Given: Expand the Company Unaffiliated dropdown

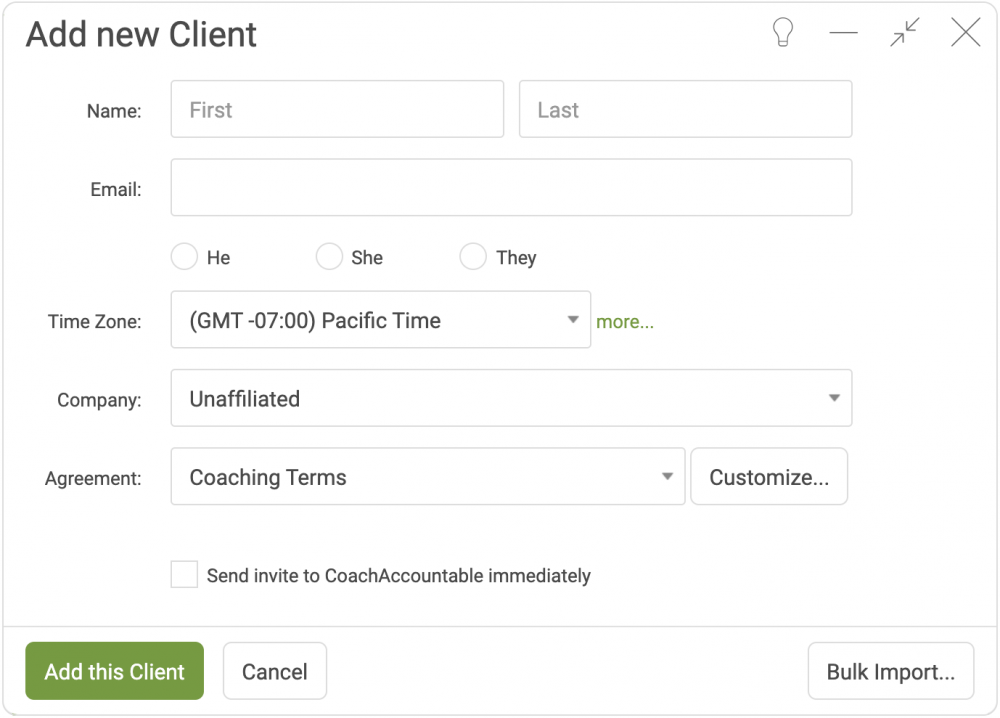Looking at the screenshot, I should (x=511, y=398).
